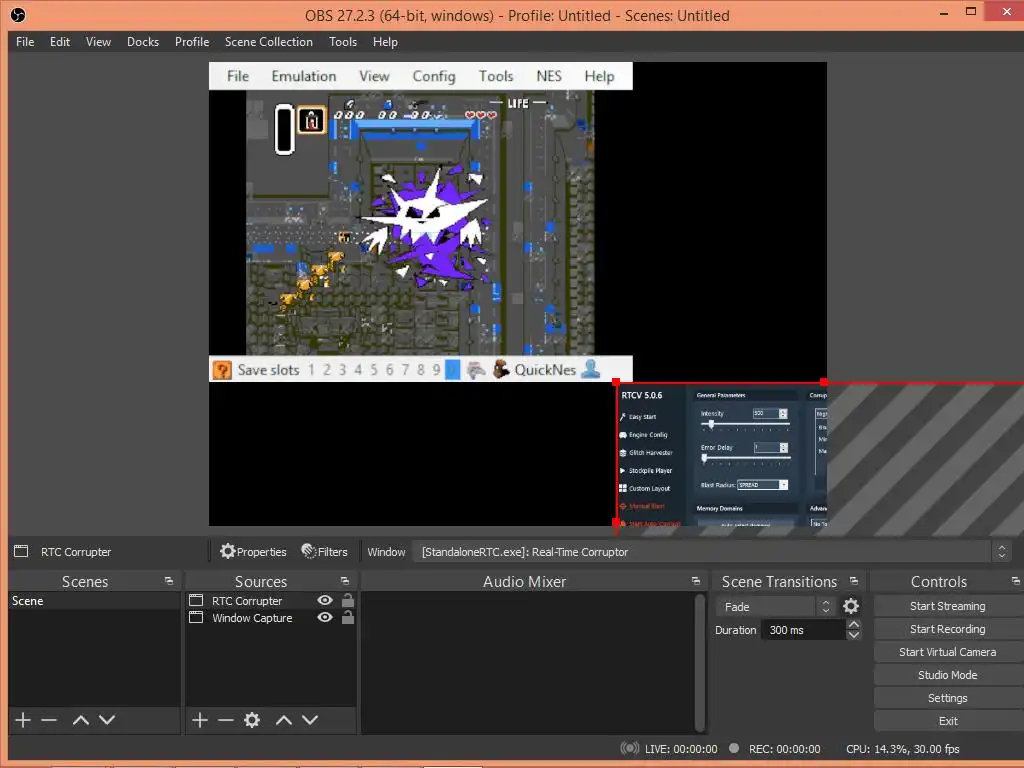Decrease Duration with the down stepper arrow
This screenshot has height=768, width=1024.
[x=854, y=635]
